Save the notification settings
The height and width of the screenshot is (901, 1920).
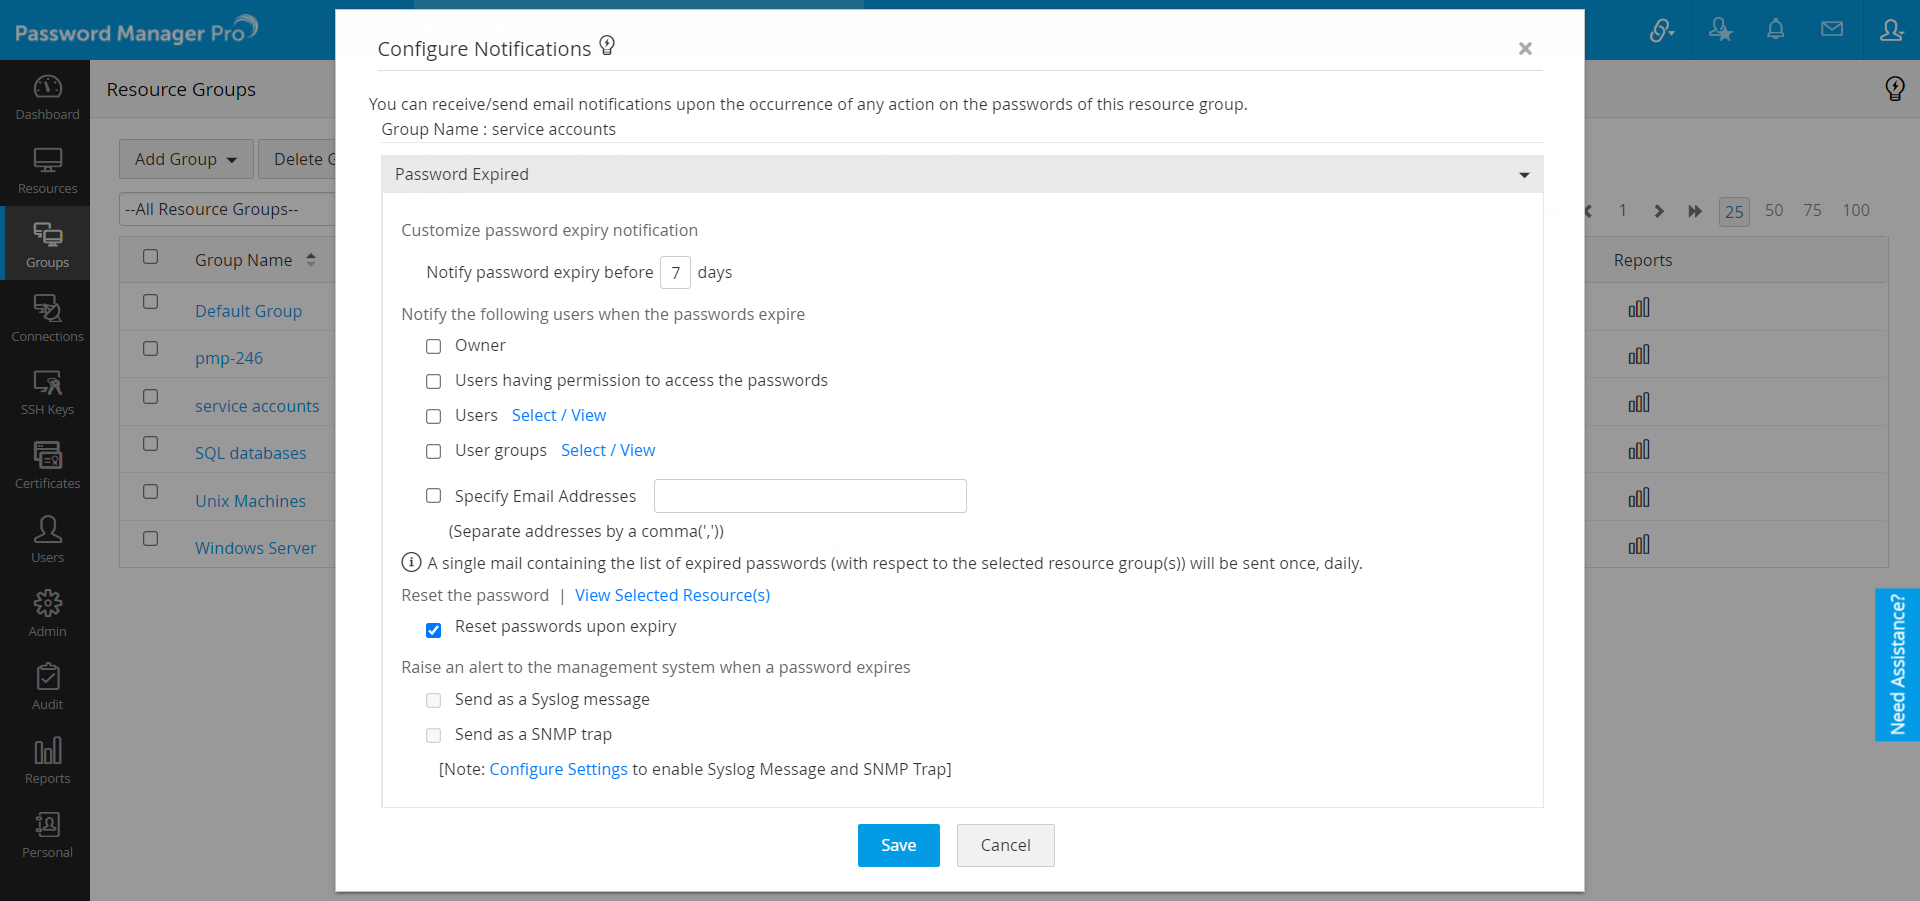tap(898, 845)
